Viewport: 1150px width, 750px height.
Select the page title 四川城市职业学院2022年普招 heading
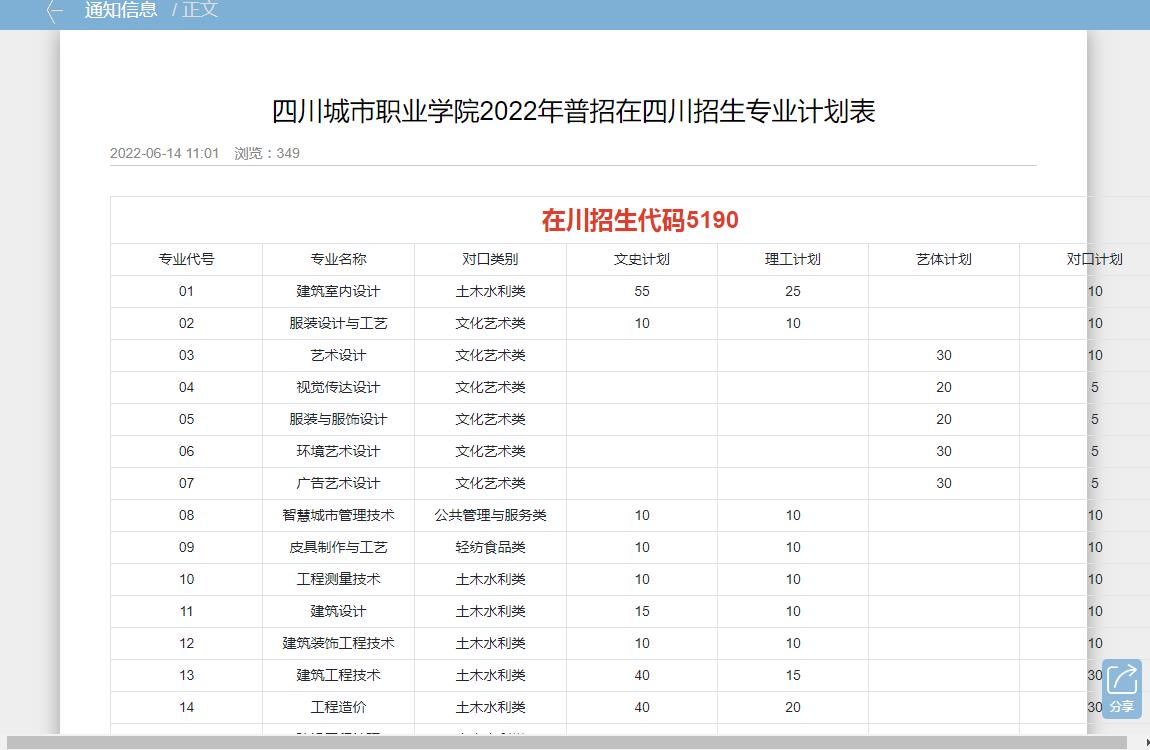pos(574,111)
